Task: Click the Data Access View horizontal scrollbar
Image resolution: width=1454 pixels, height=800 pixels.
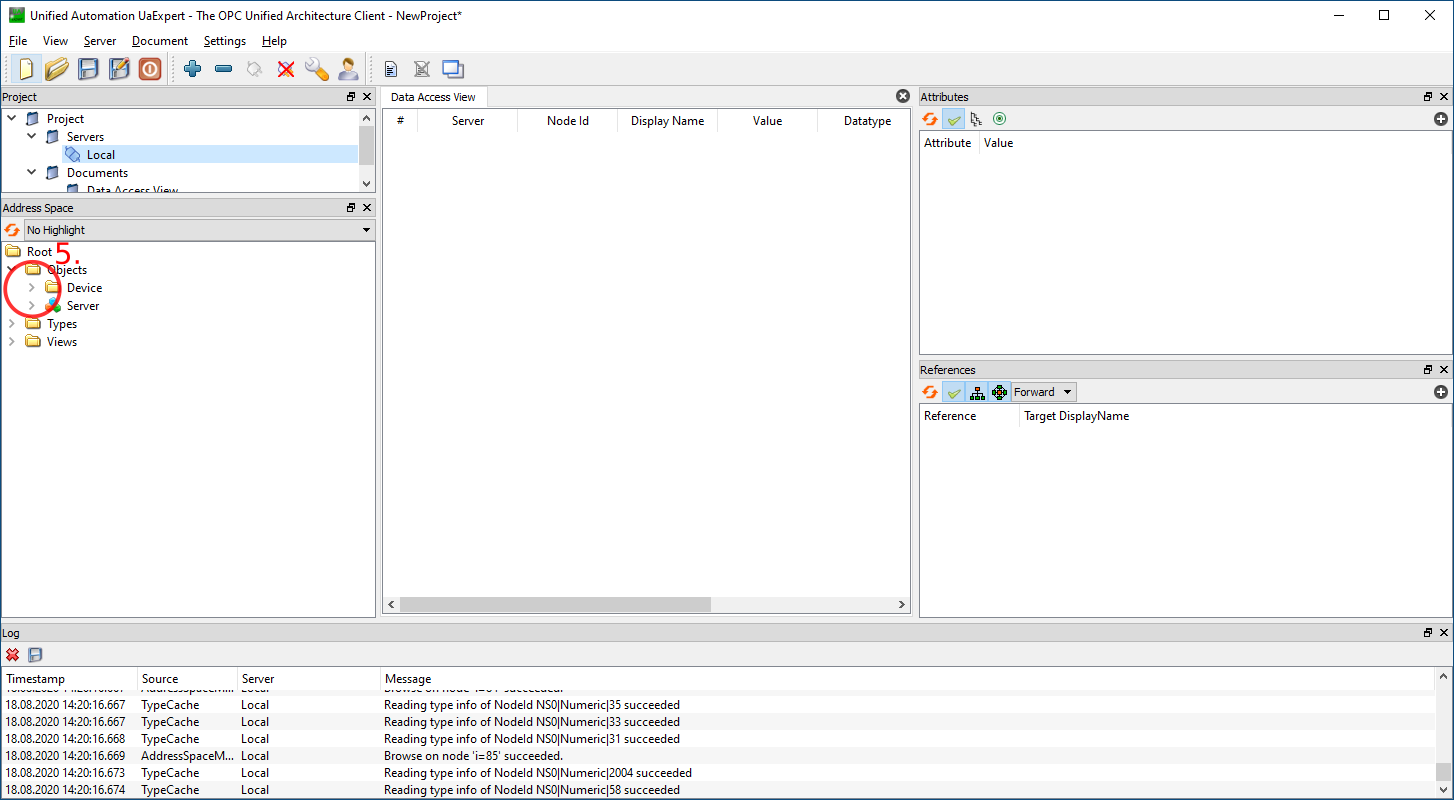Action: click(555, 605)
